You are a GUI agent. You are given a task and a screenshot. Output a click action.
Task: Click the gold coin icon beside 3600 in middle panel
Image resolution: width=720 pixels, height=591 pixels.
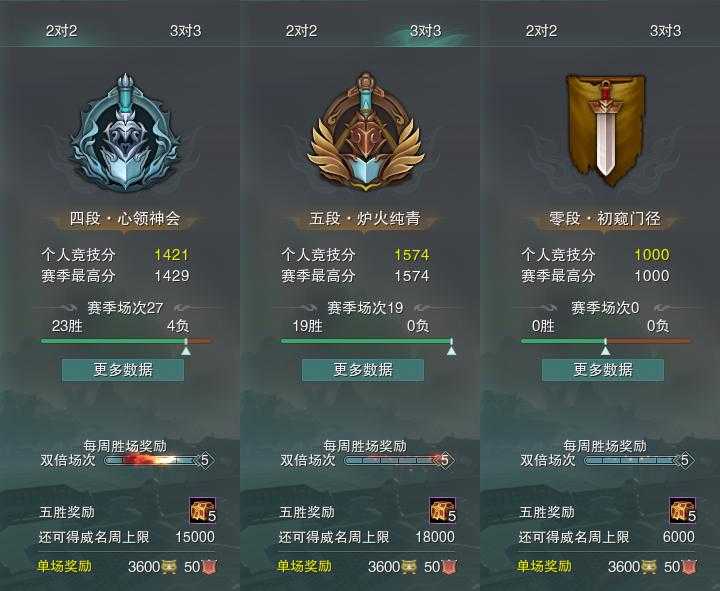[409, 567]
